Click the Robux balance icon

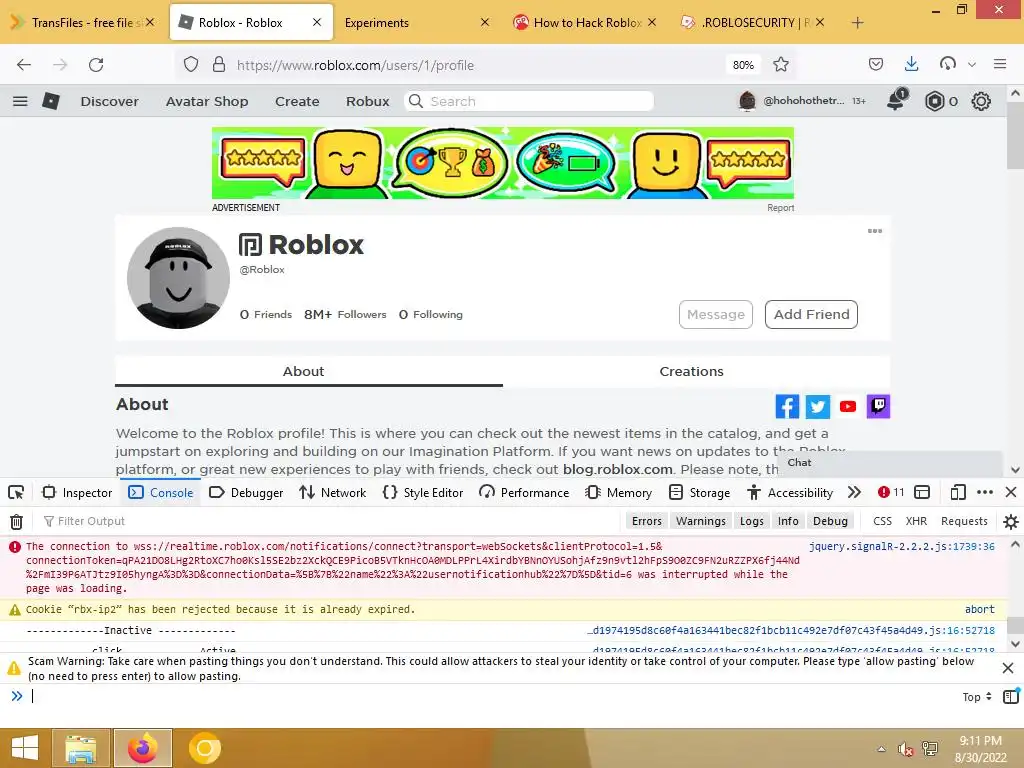[935, 101]
